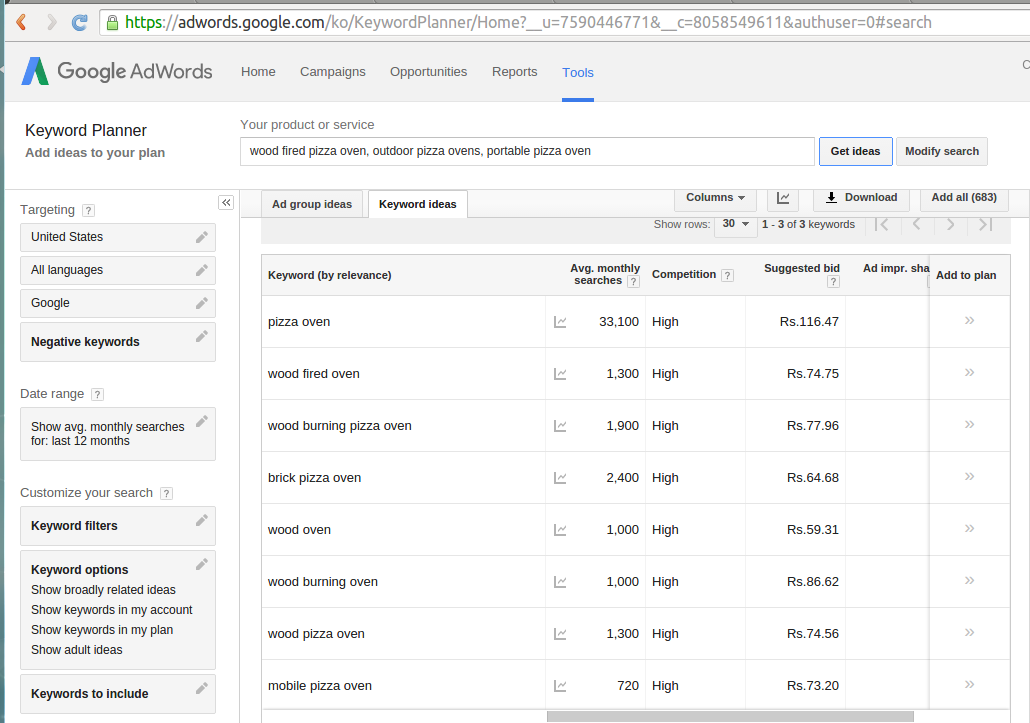Toggle chart view button in toolbar
1030x723 pixels.
(783, 198)
